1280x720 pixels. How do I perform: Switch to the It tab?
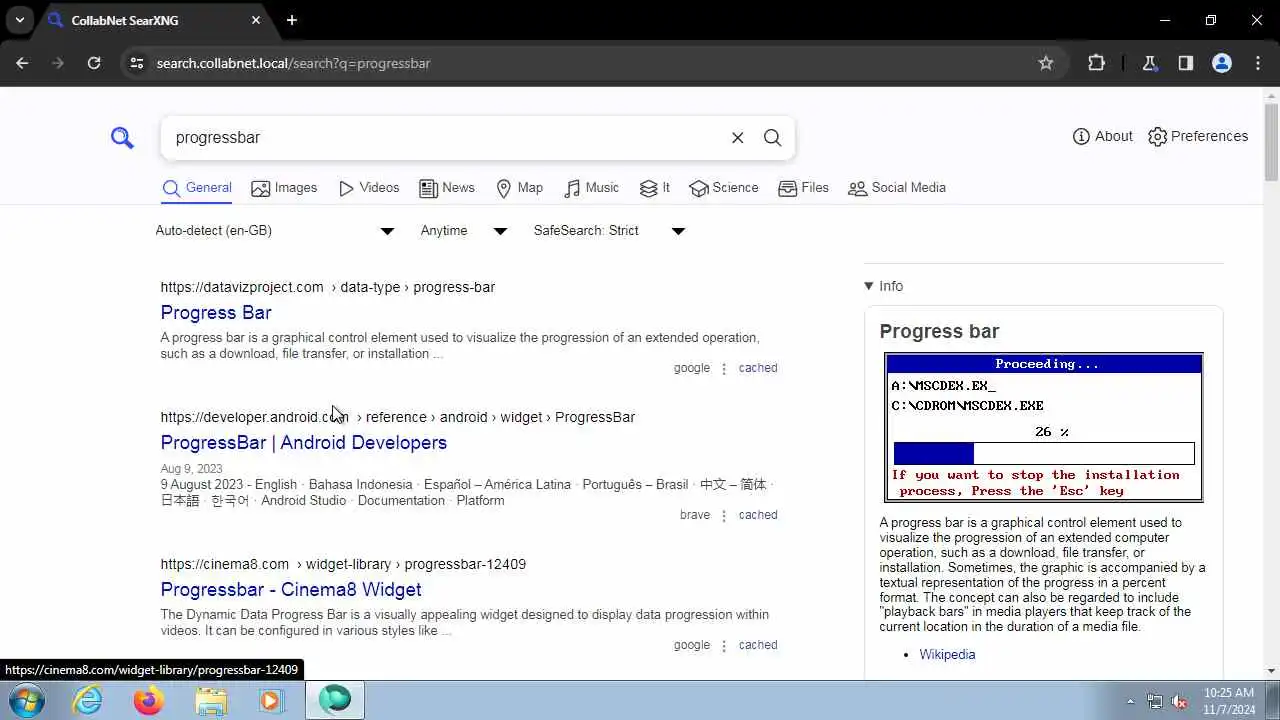coord(655,188)
